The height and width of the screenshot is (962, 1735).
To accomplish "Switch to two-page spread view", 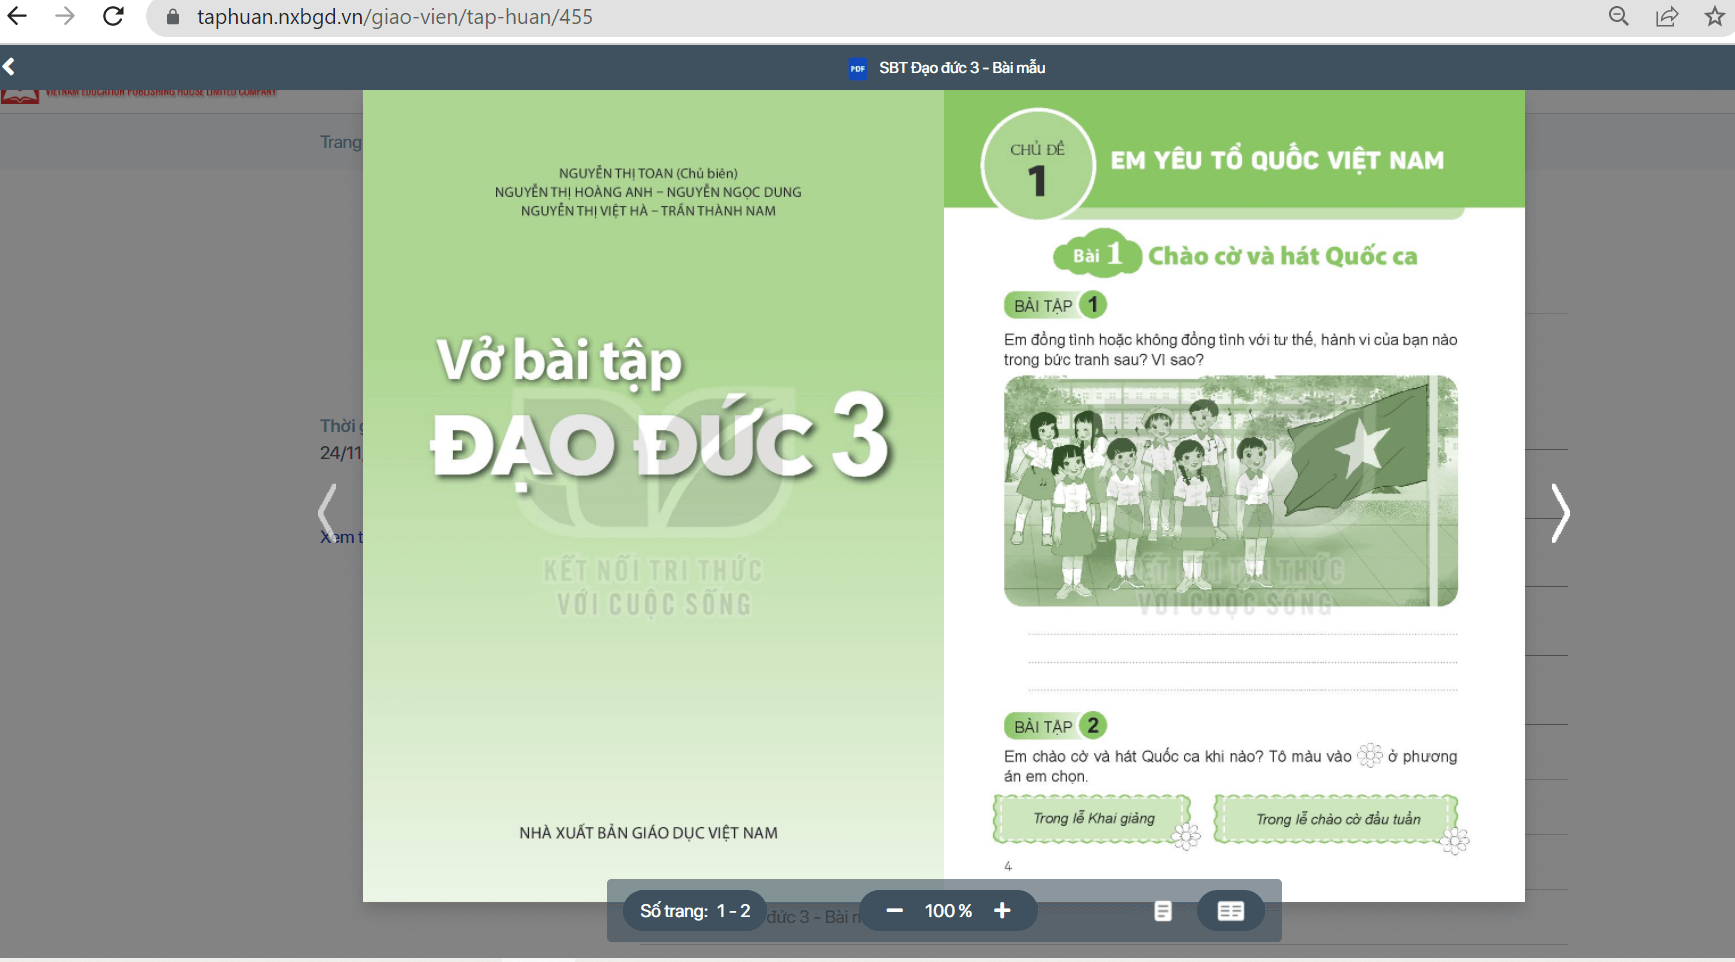I will [1230, 911].
